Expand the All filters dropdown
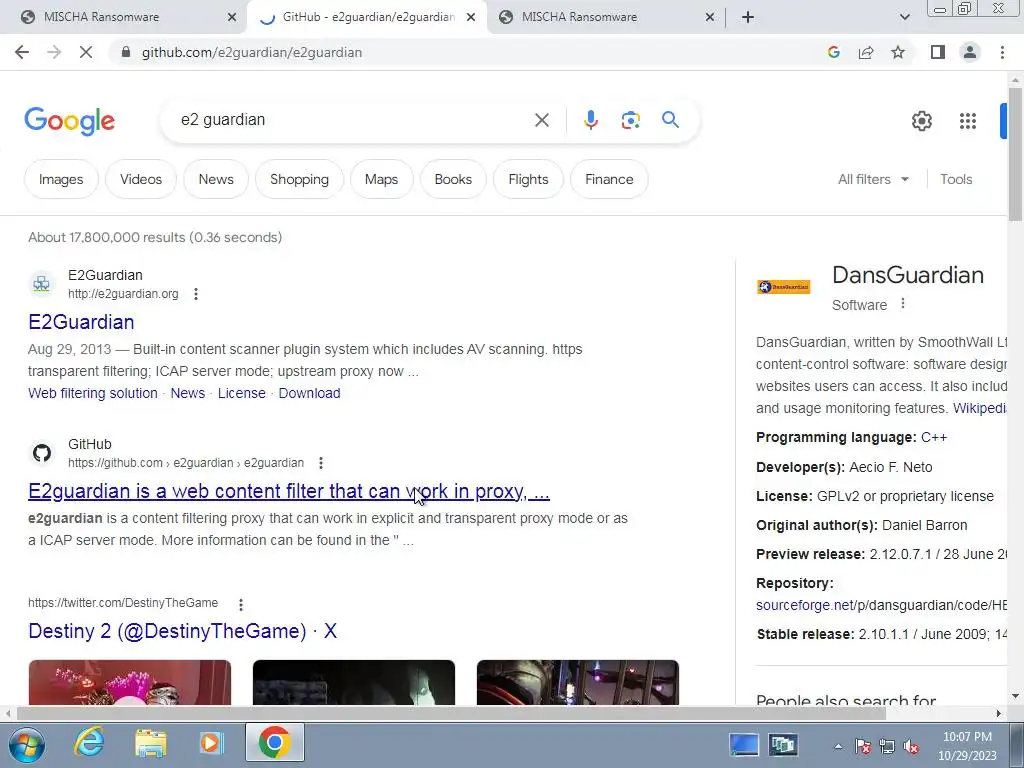Viewport: 1024px width, 768px height. [873, 179]
